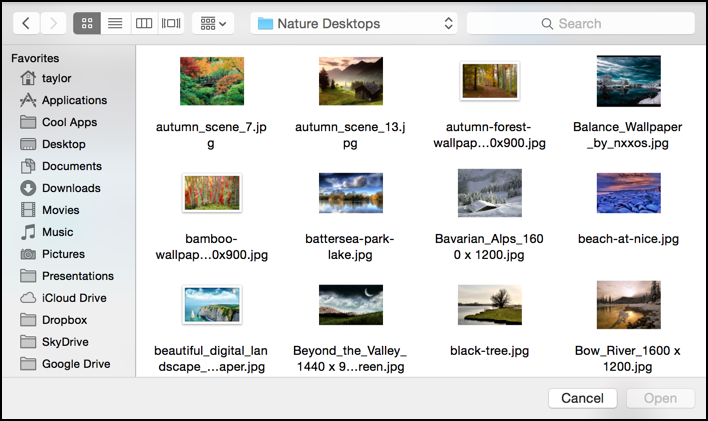Select the battersea-park-lake.jpg image

pyautogui.click(x=350, y=193)
